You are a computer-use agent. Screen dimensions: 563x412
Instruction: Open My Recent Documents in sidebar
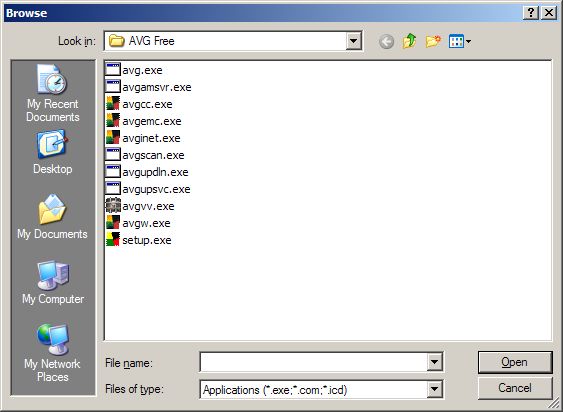point(52,94)
